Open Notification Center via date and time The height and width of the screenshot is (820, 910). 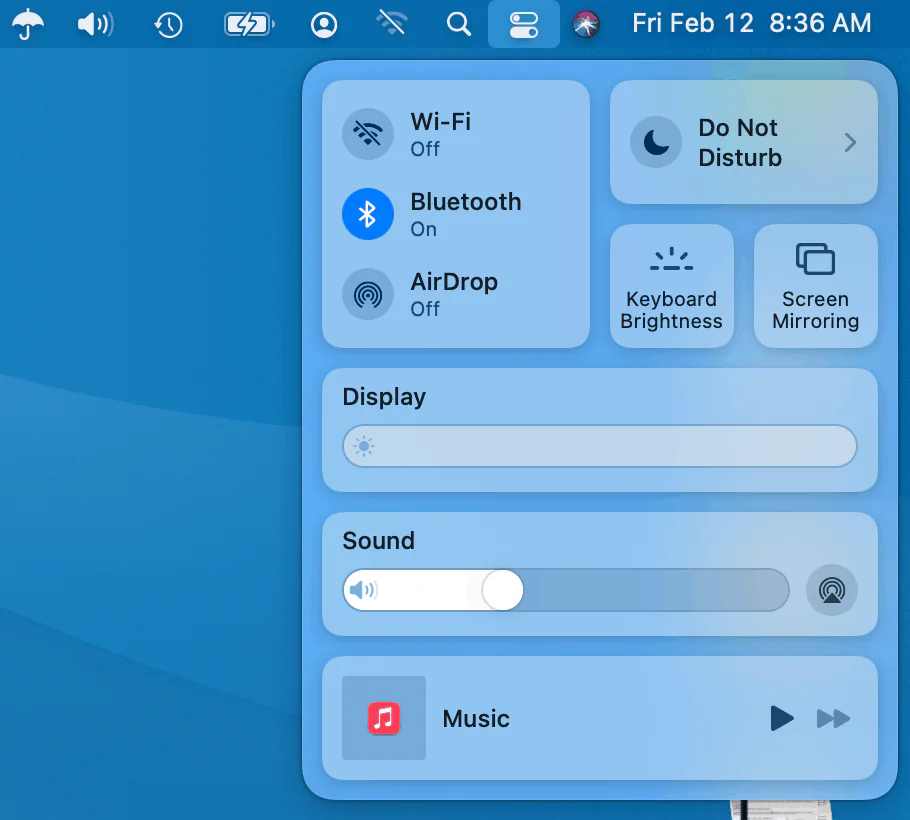(x=752, y=23)
